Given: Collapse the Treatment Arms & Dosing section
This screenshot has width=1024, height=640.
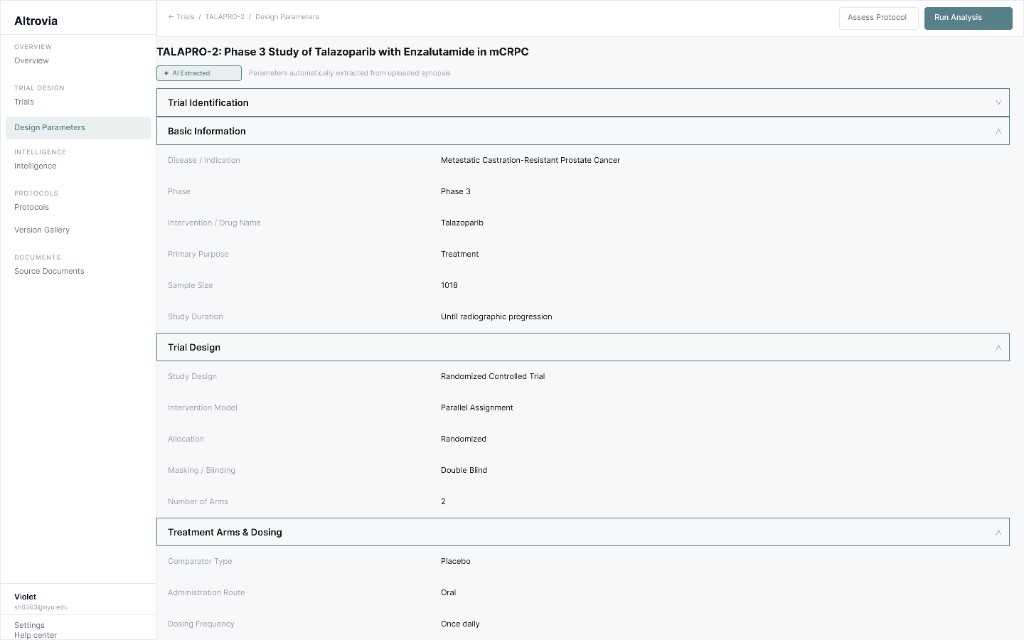Looking at the screenshot, I should [582, 531].
